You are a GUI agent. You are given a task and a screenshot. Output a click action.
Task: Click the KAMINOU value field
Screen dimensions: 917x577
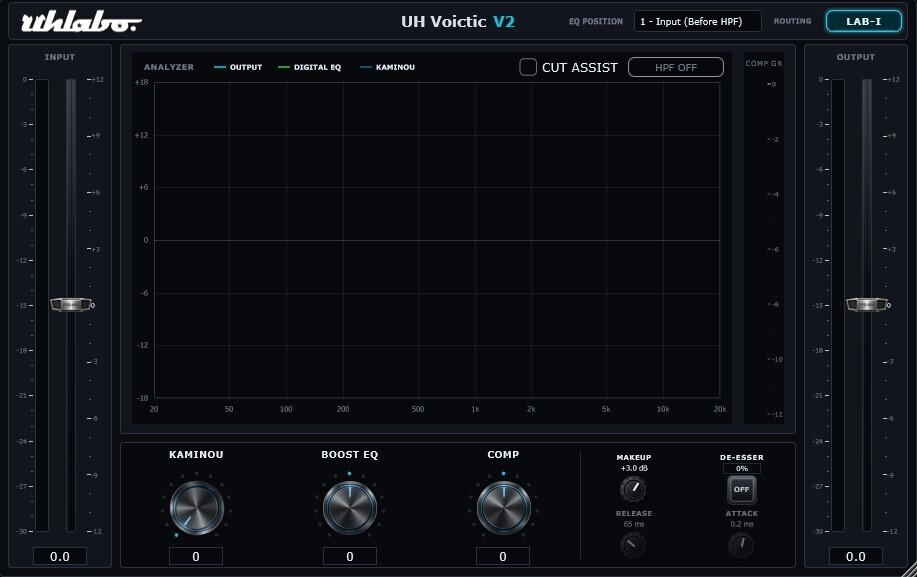(x=196, y=557)
